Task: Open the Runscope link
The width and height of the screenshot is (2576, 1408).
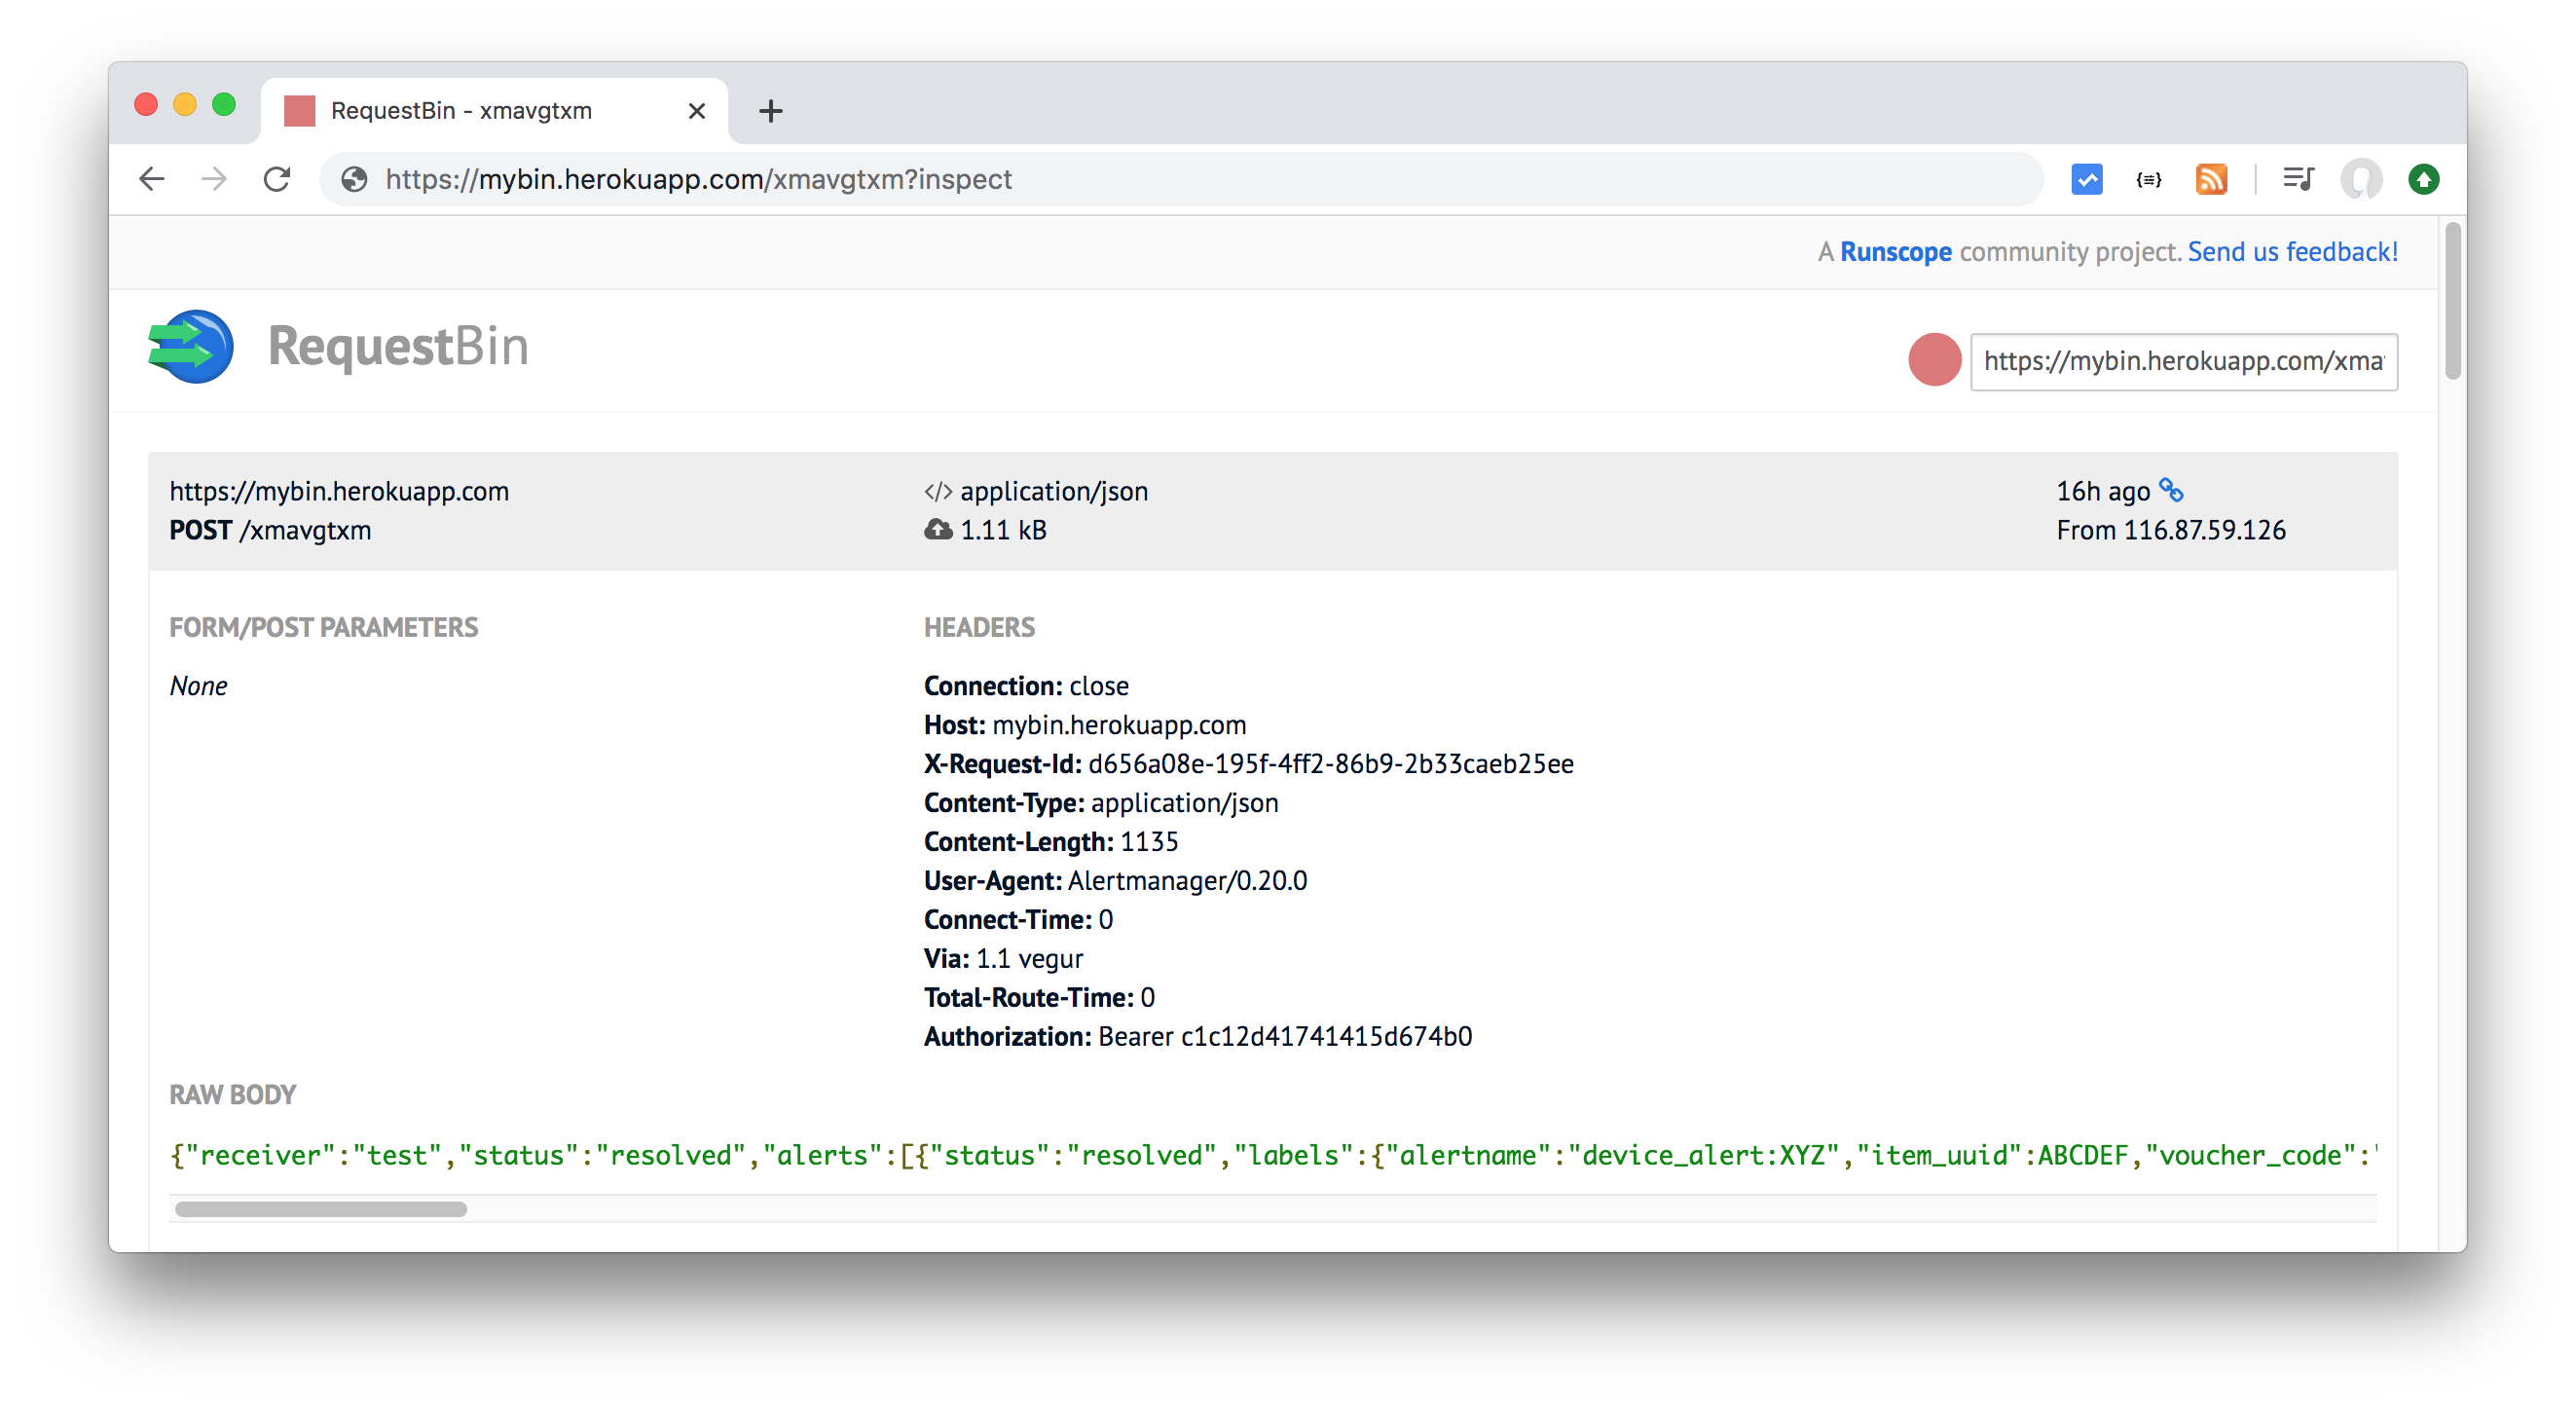Action: point(1895,252)
